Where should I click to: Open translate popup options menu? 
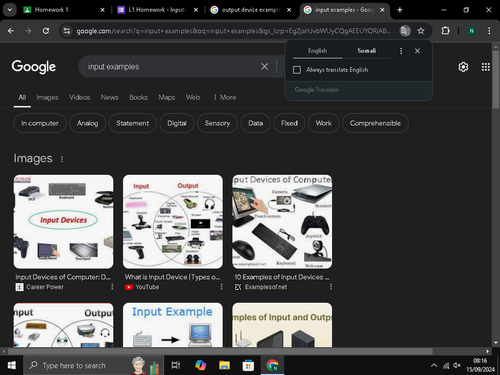[401, 51]
